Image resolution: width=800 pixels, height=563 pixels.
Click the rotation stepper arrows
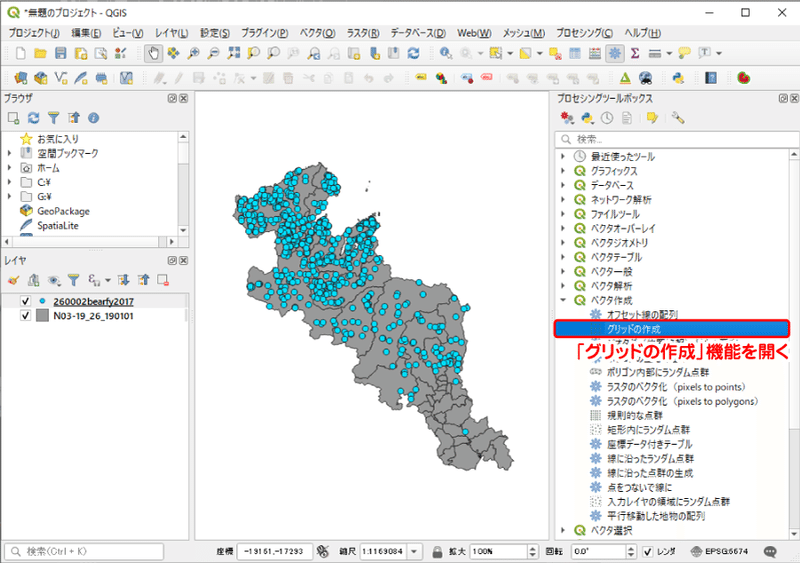click(x=631, y=551)
